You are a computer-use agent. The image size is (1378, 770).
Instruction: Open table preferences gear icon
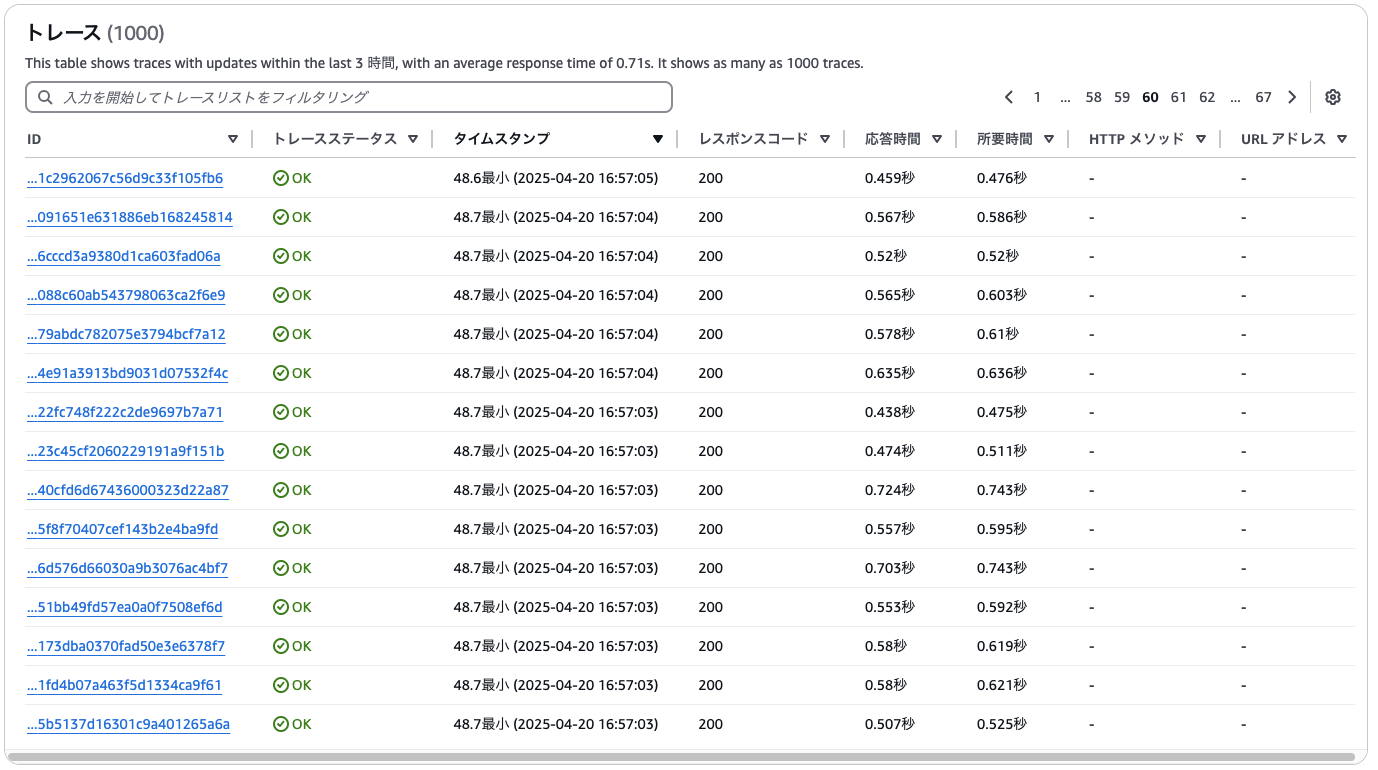click(1332, 97)
